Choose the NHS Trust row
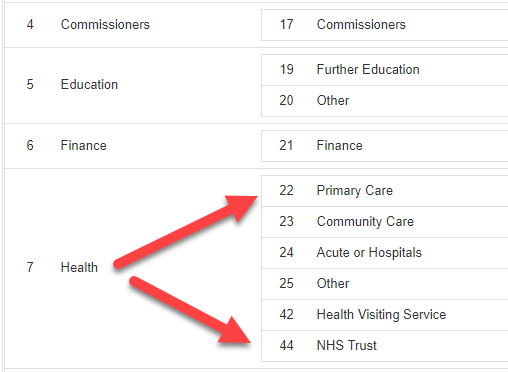 385,346
